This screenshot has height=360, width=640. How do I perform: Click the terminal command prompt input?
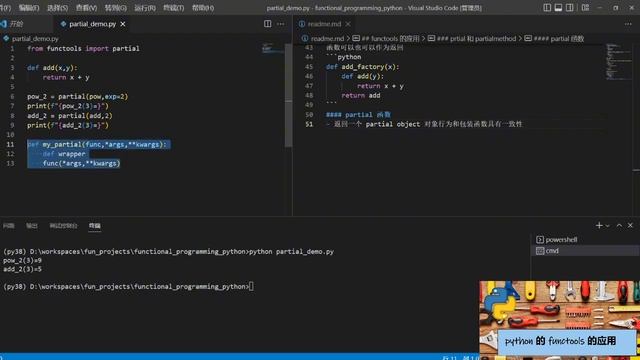[251, 287]
